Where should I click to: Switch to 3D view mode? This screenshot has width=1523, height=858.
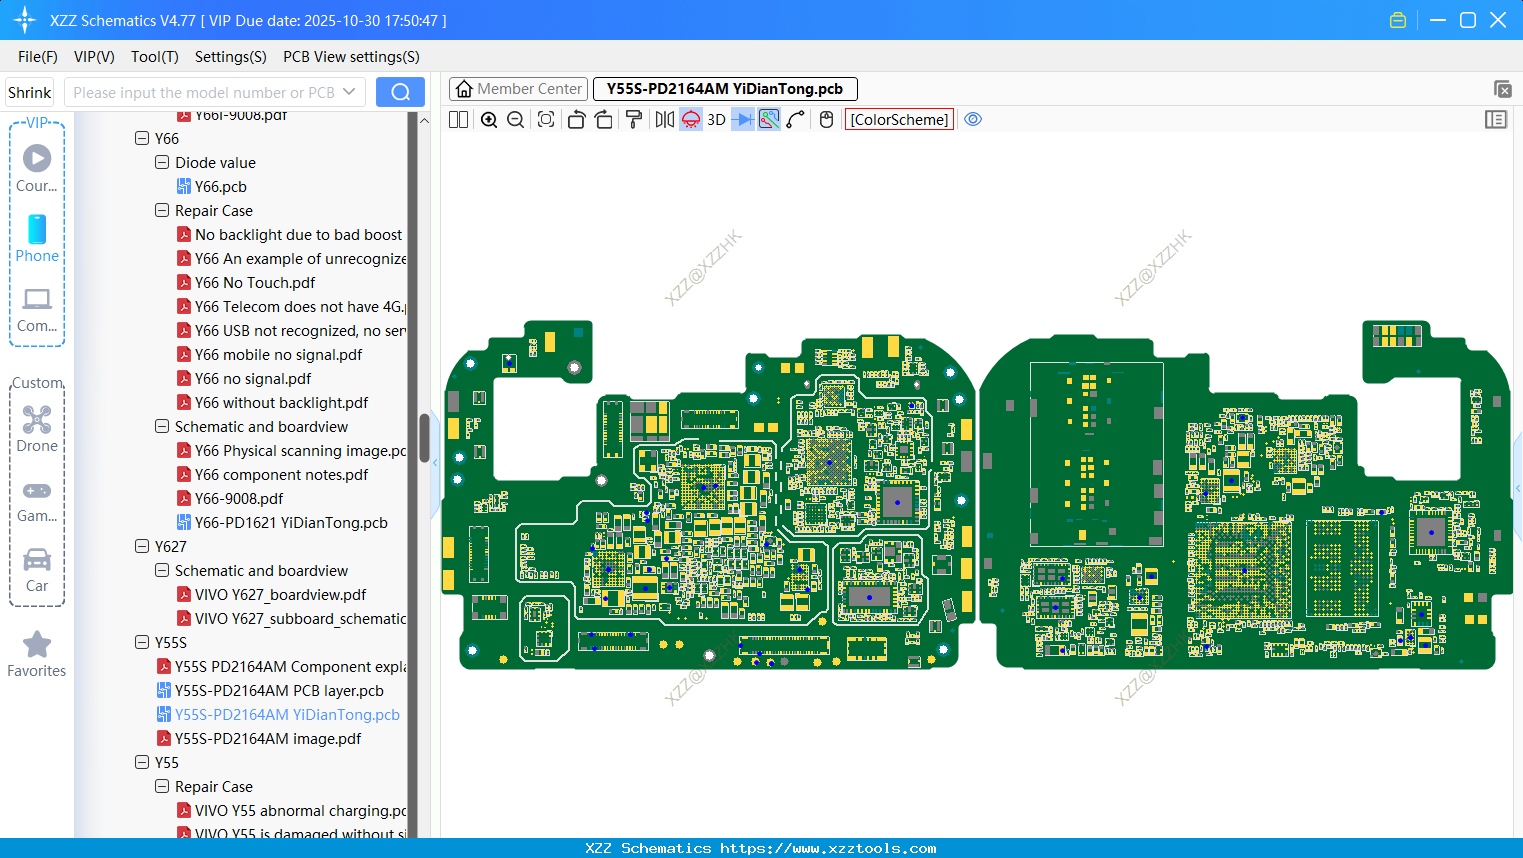click(x=717, y=119)
